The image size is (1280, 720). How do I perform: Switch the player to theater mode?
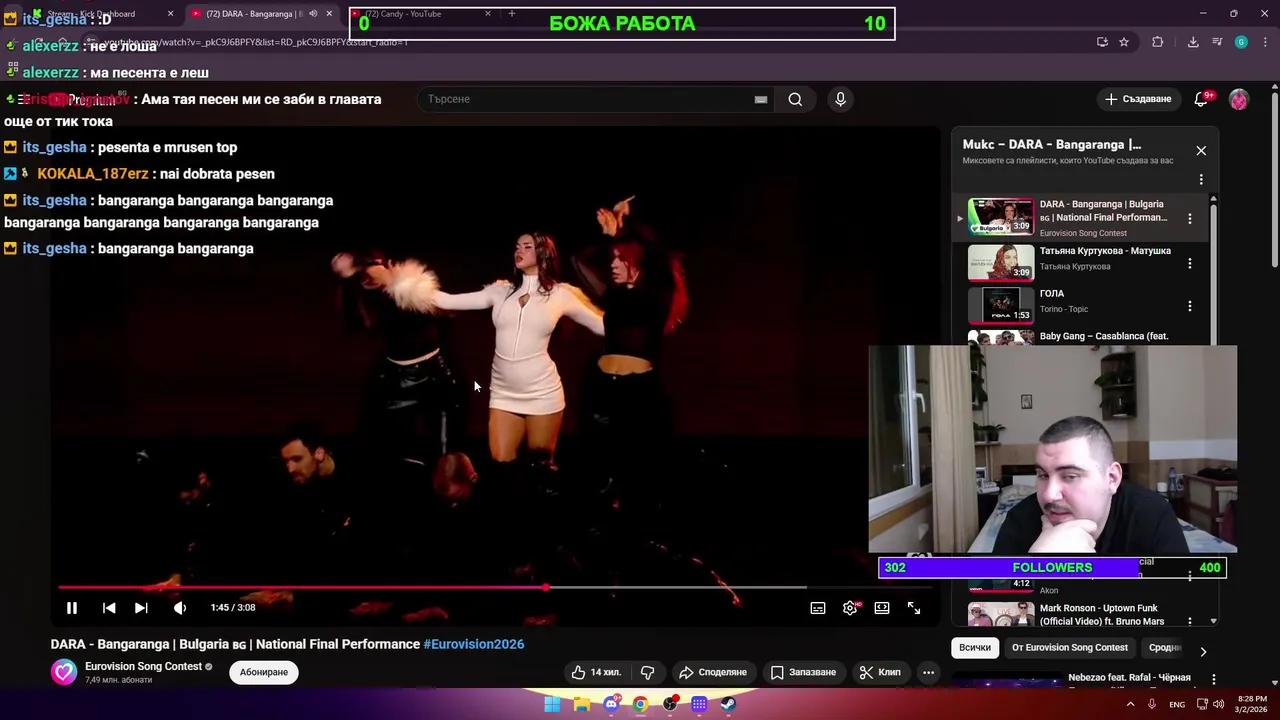pyautogui.click(x=882, y=608)
